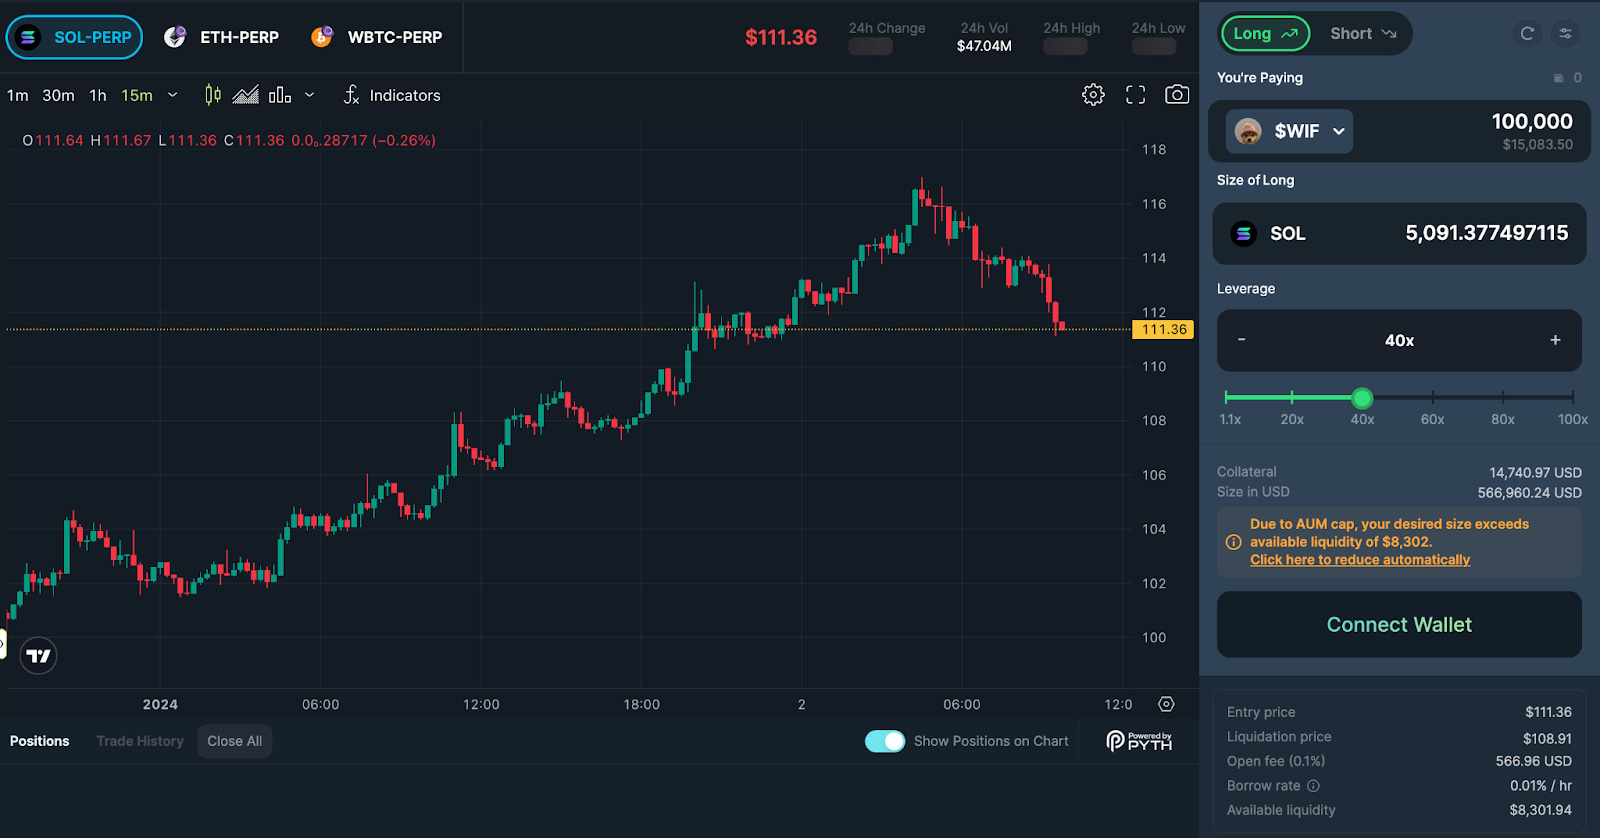This screenshot has width=1600, height=838.
Task: Open chart settings gear icon
Action: tap(1093, 95)
